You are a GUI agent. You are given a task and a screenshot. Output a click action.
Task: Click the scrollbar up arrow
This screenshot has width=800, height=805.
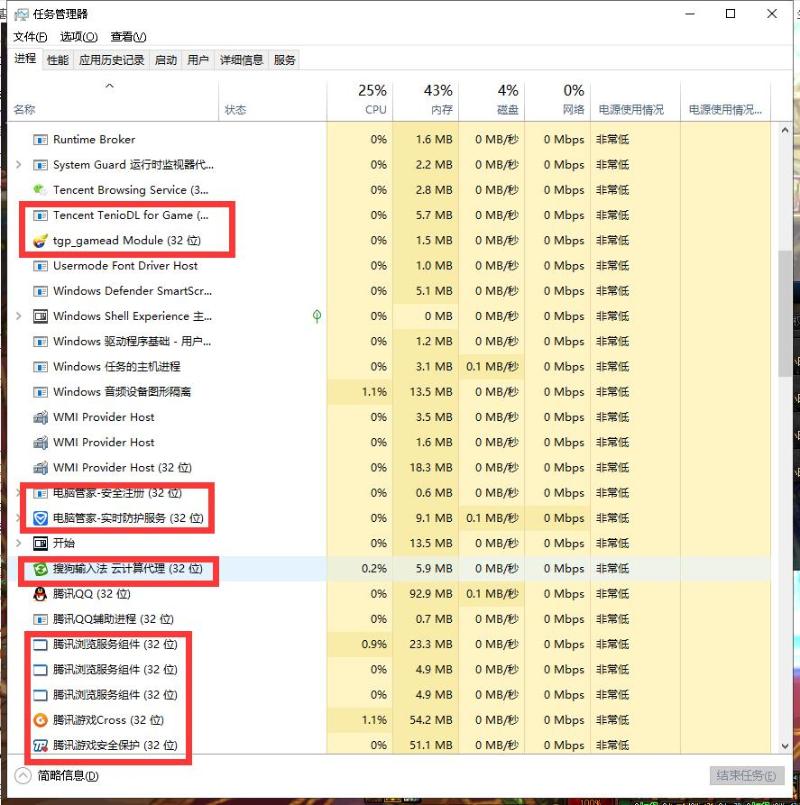pos(785,130)
